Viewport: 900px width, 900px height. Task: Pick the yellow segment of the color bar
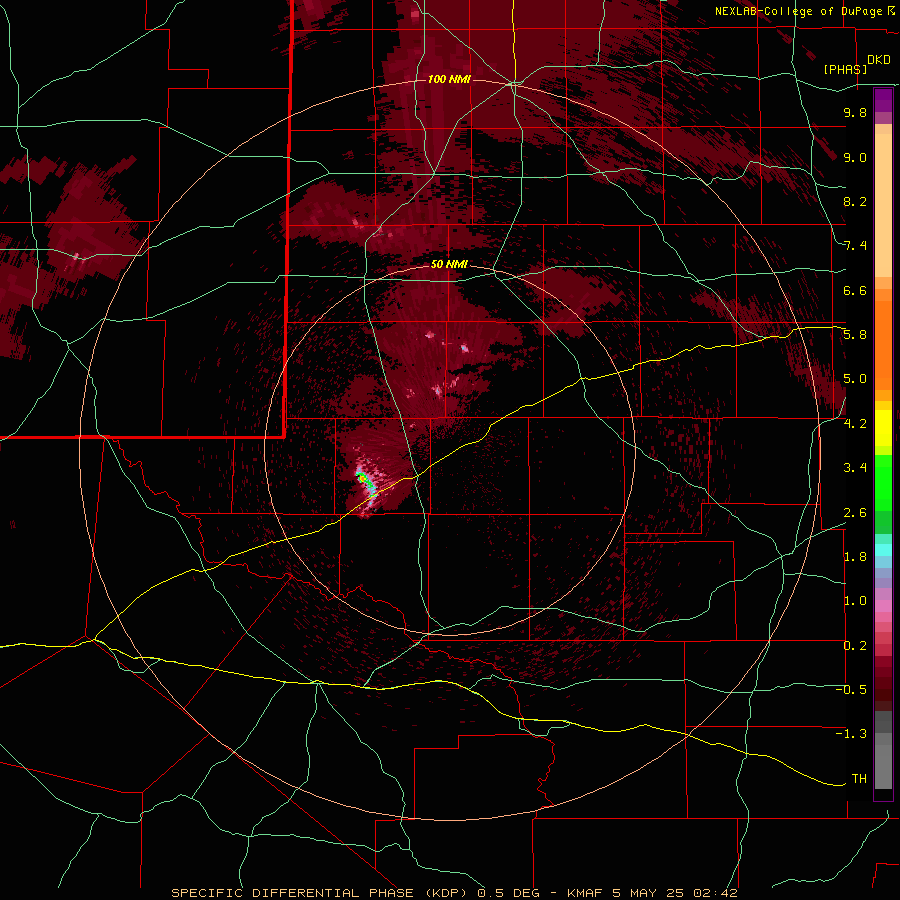[x=883, y=428]
